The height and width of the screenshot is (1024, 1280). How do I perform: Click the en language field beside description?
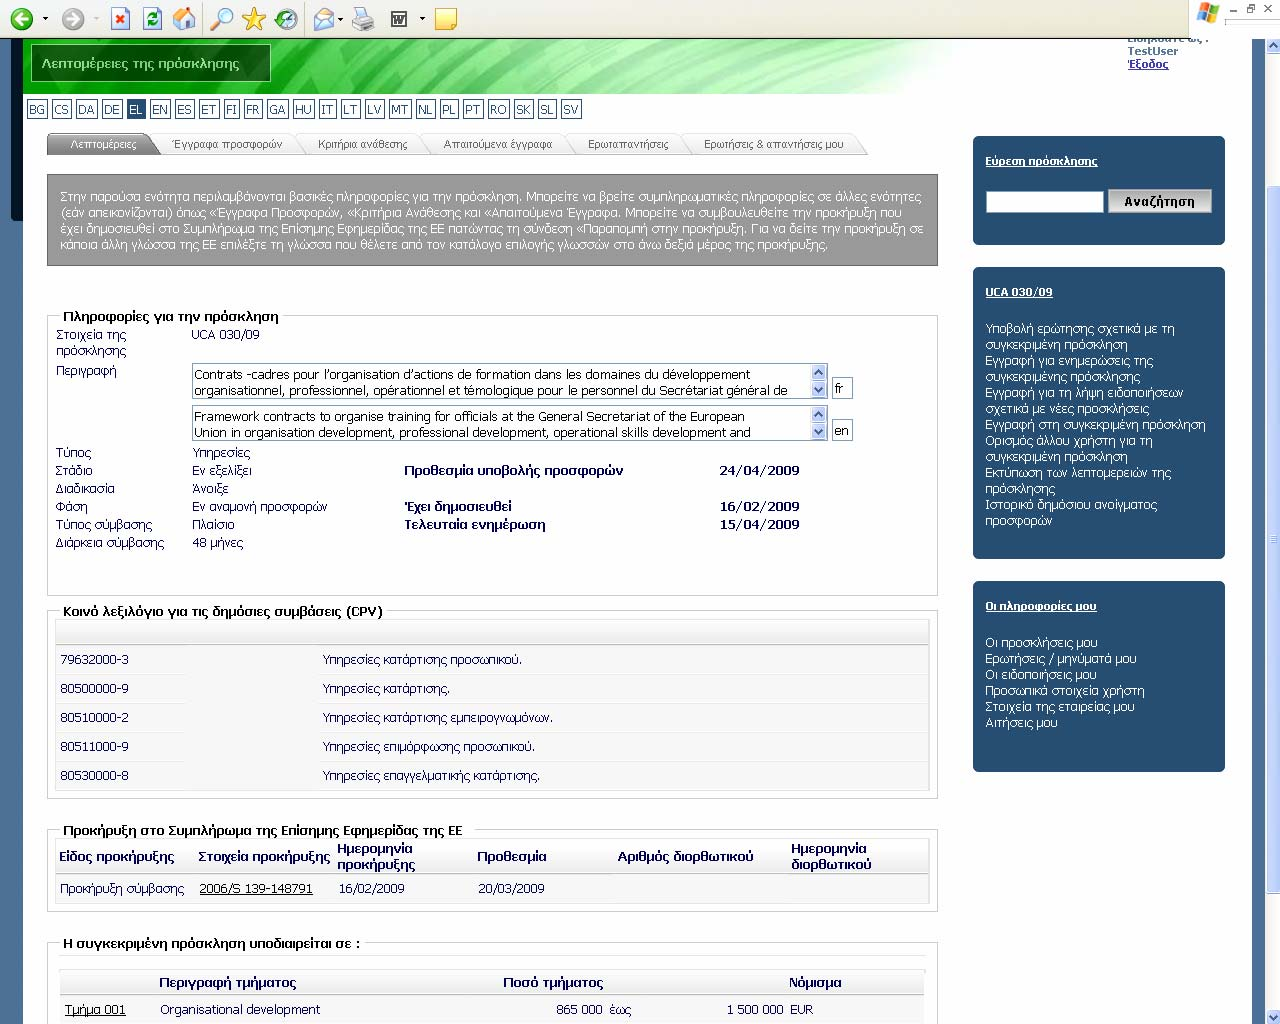click(842, 431)
